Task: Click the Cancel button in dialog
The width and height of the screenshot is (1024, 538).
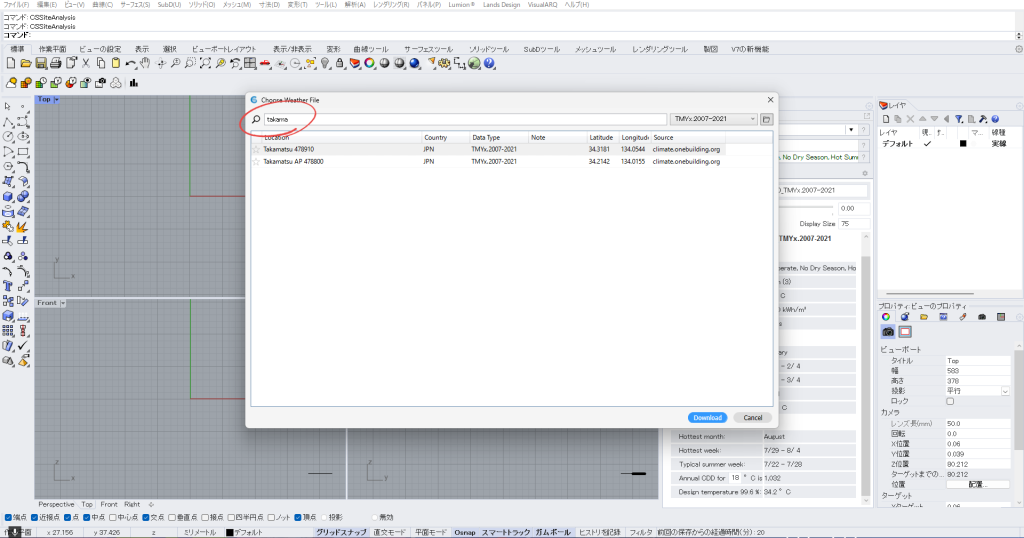Action: click(x=752, y=417)
